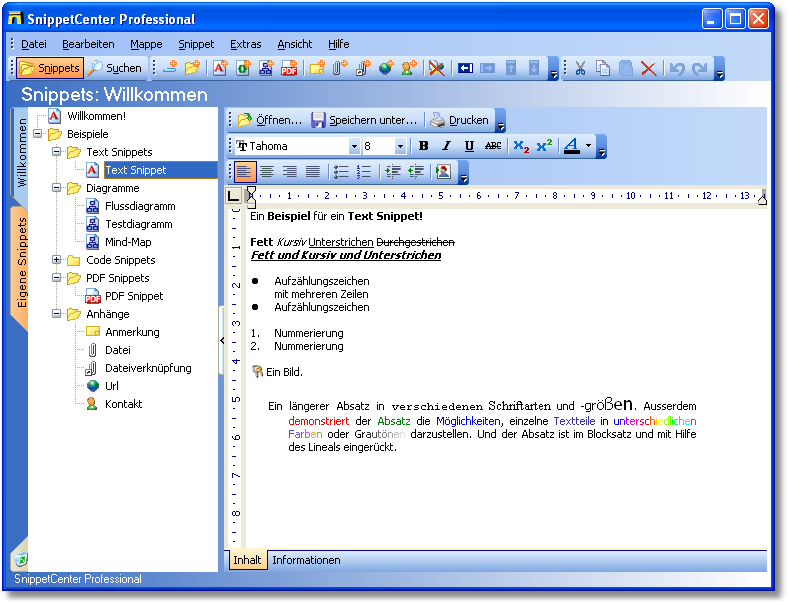Justify the text
Viewport: 789px width, 605px height.
pos(313,172)
